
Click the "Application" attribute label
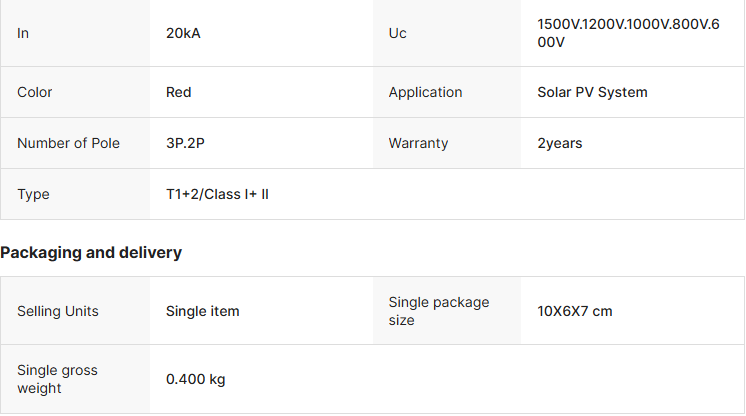425,92
